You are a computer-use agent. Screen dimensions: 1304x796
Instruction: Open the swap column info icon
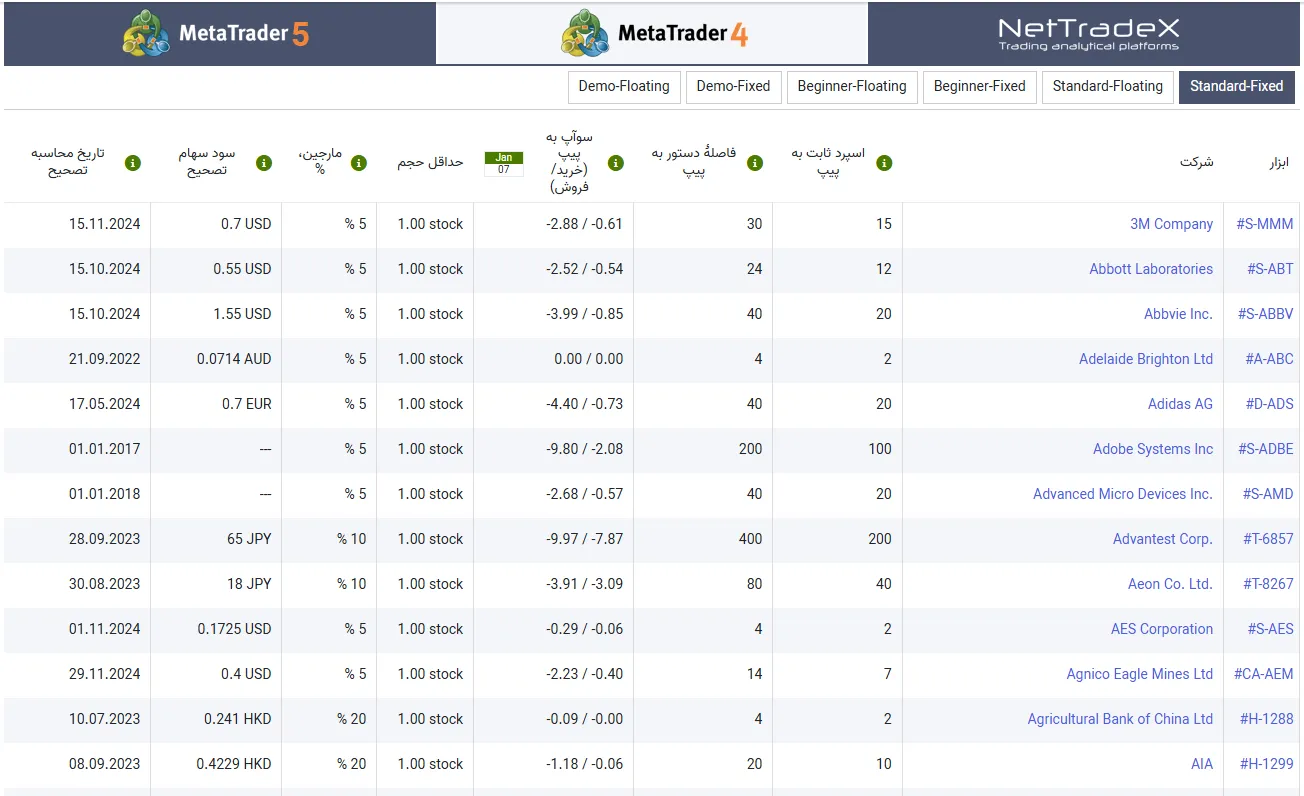point(615,162)
